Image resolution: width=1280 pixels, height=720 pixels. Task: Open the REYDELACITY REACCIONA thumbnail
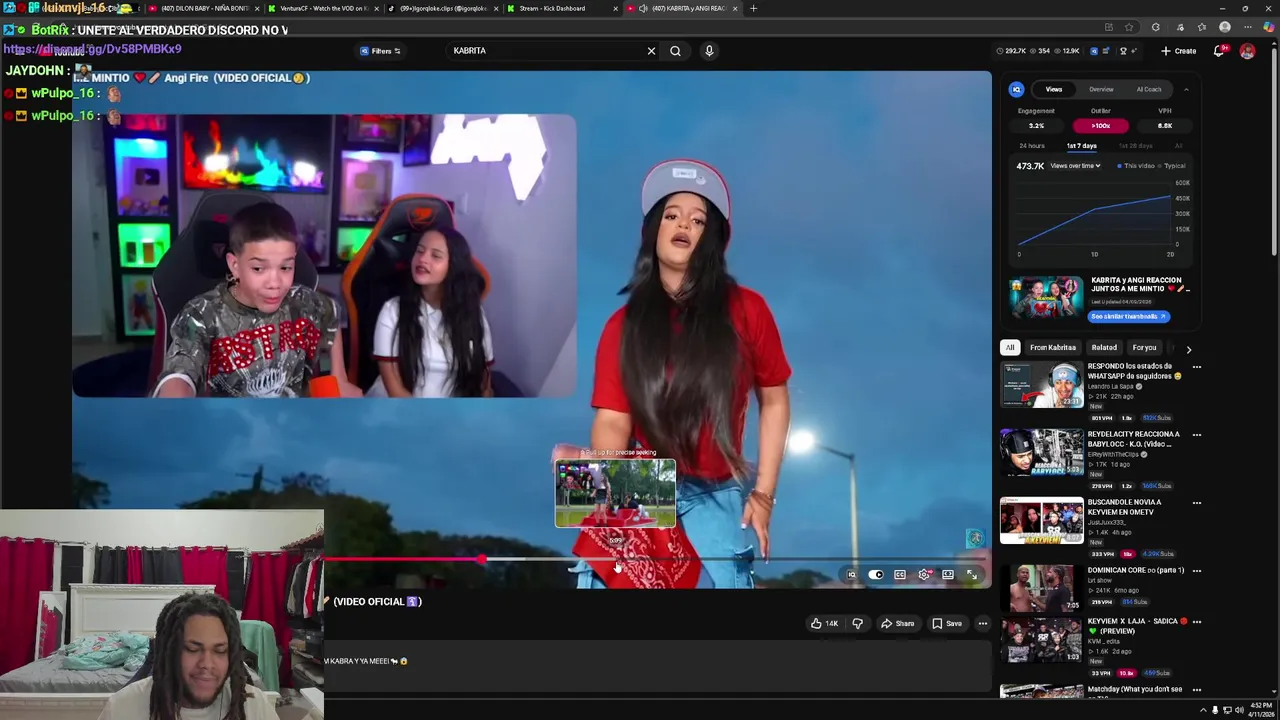(1042, 453)
